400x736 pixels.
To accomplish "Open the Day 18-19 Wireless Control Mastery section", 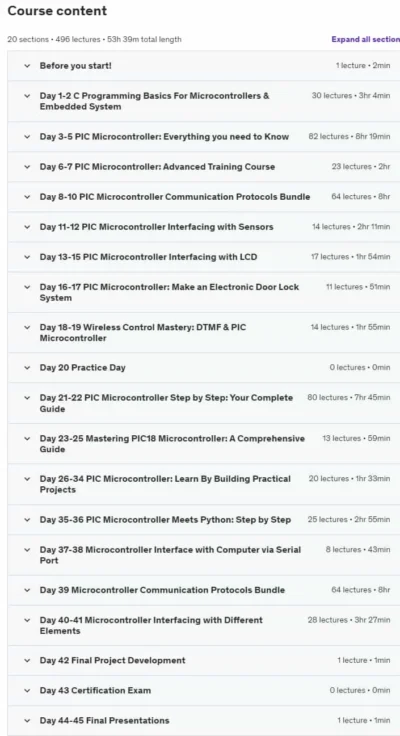I will [204, 332].
